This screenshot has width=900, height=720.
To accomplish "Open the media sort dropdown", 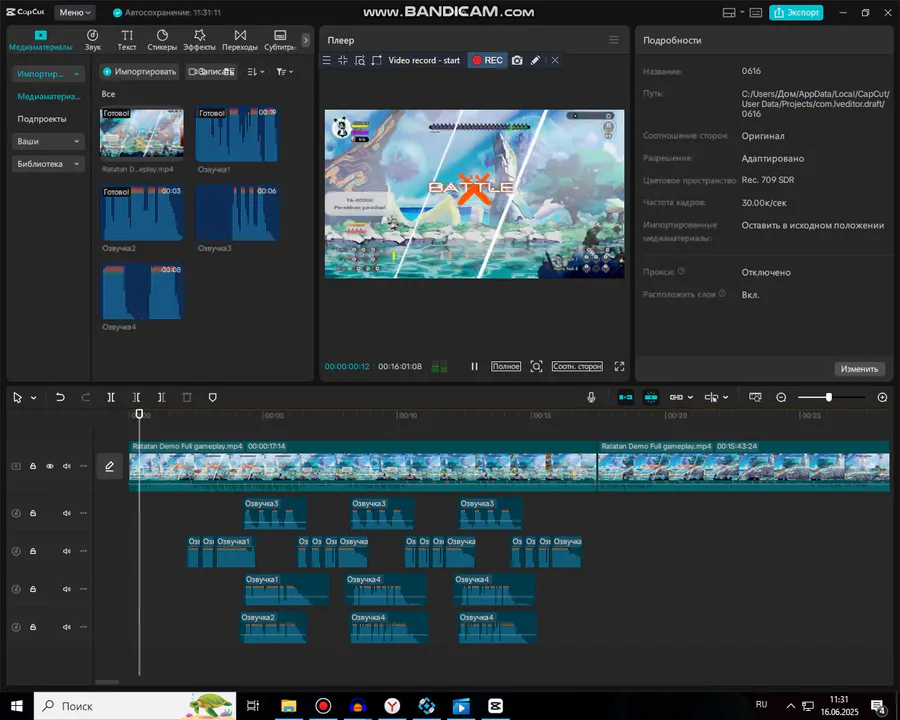I will 255,72.
